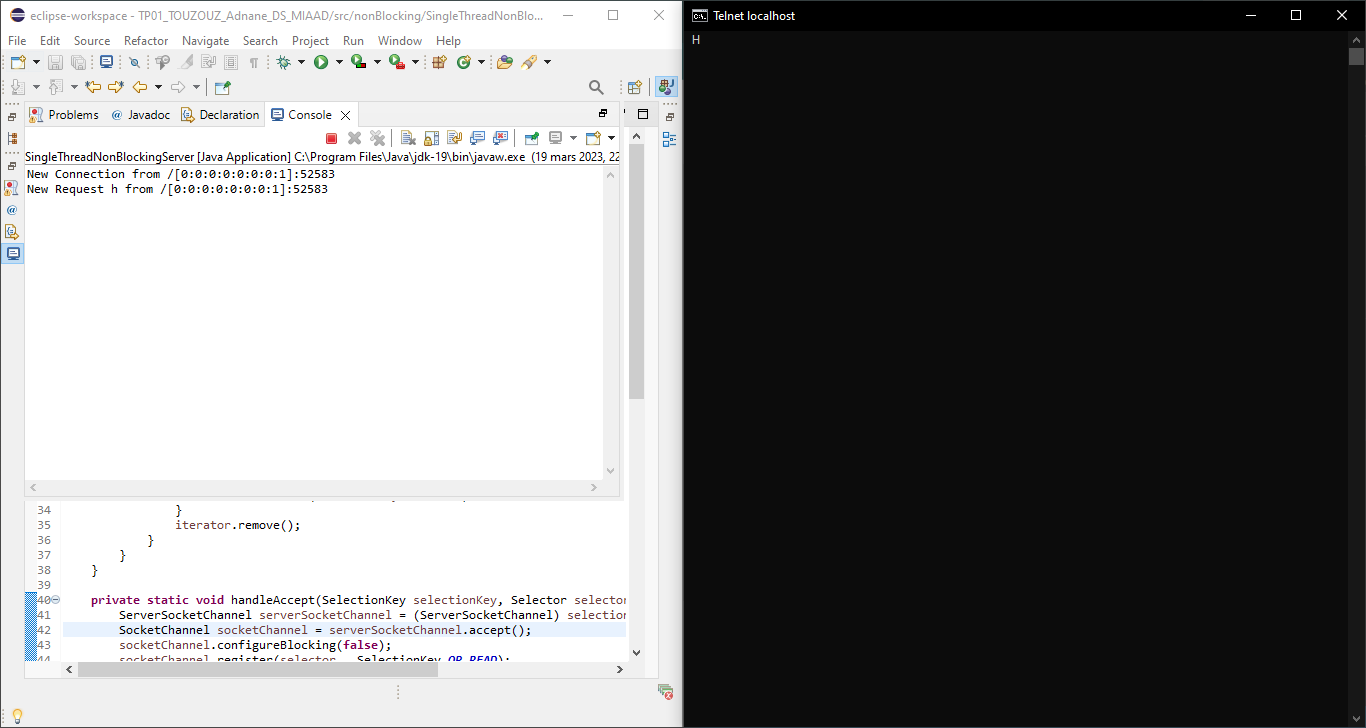Click the Save disk icon in toolbar
The image size is (1366, 728).
(x=56, y=62)
